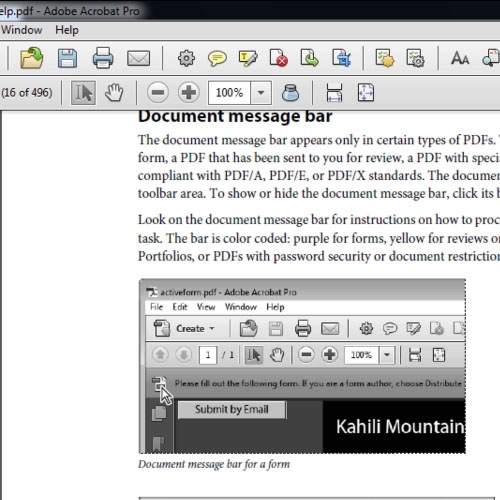The width and height of the screenshot is (500, 500).
Task: Open preferences with the gear icon
Action: pos(186,58)
